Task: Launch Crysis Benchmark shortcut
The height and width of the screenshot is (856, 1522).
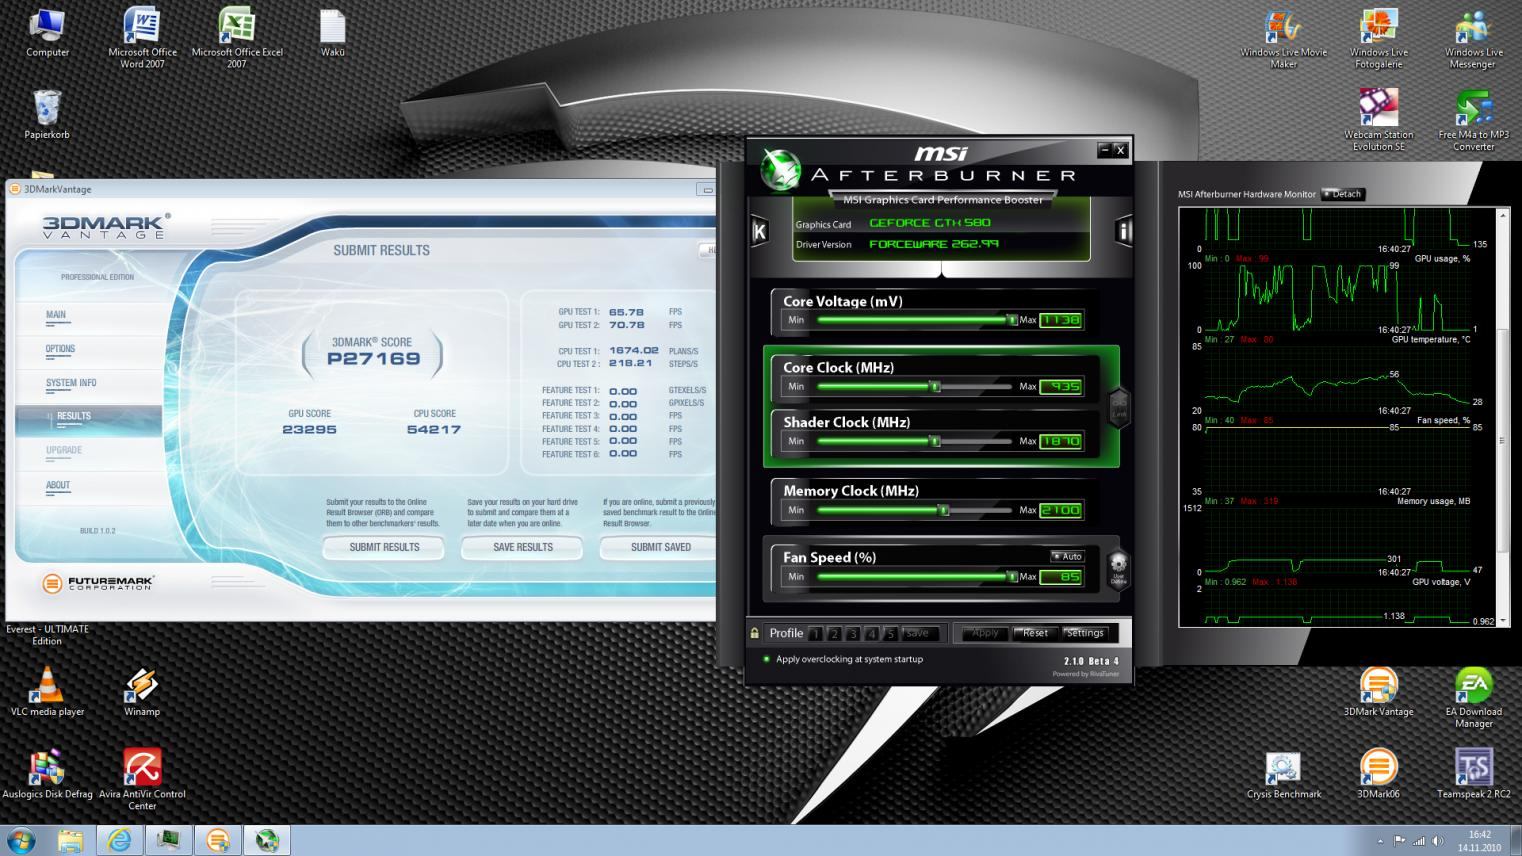Action: [1284, 775]
